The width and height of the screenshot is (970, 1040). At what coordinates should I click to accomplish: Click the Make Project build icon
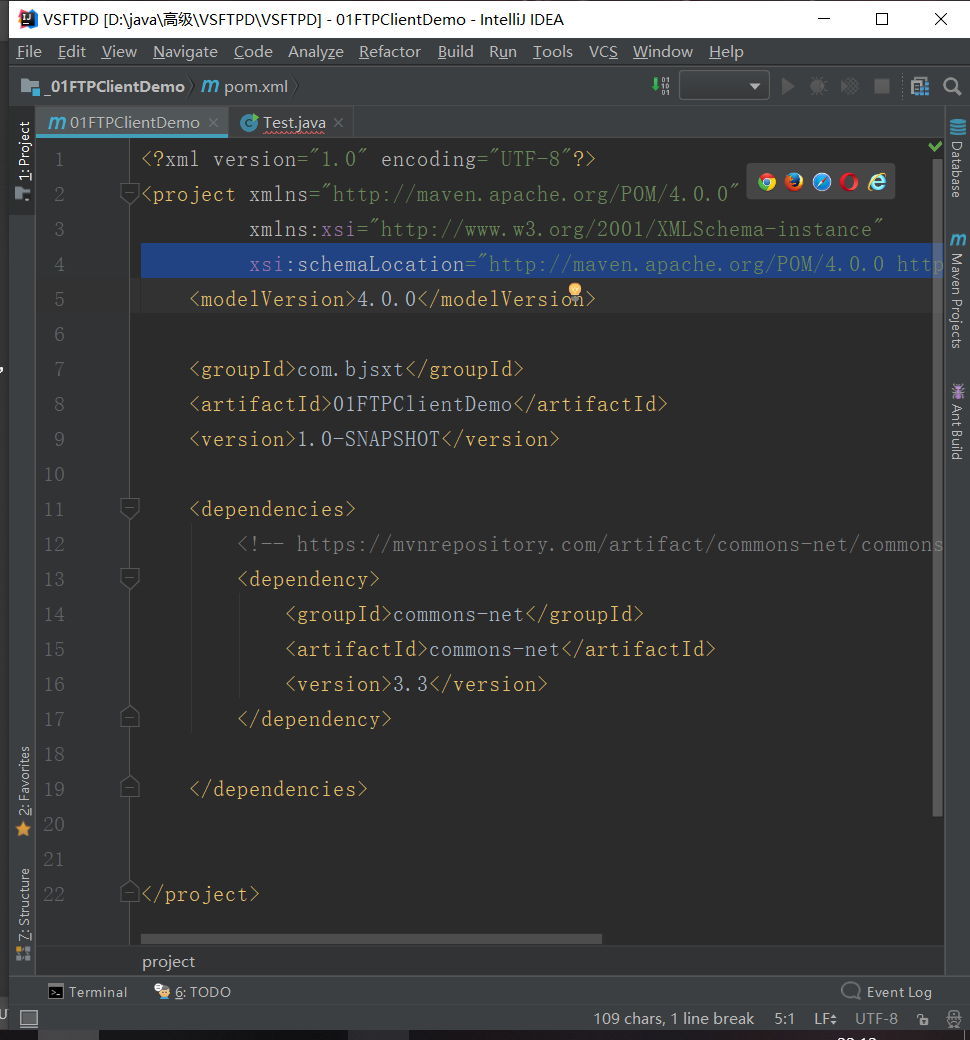(661, 86)
